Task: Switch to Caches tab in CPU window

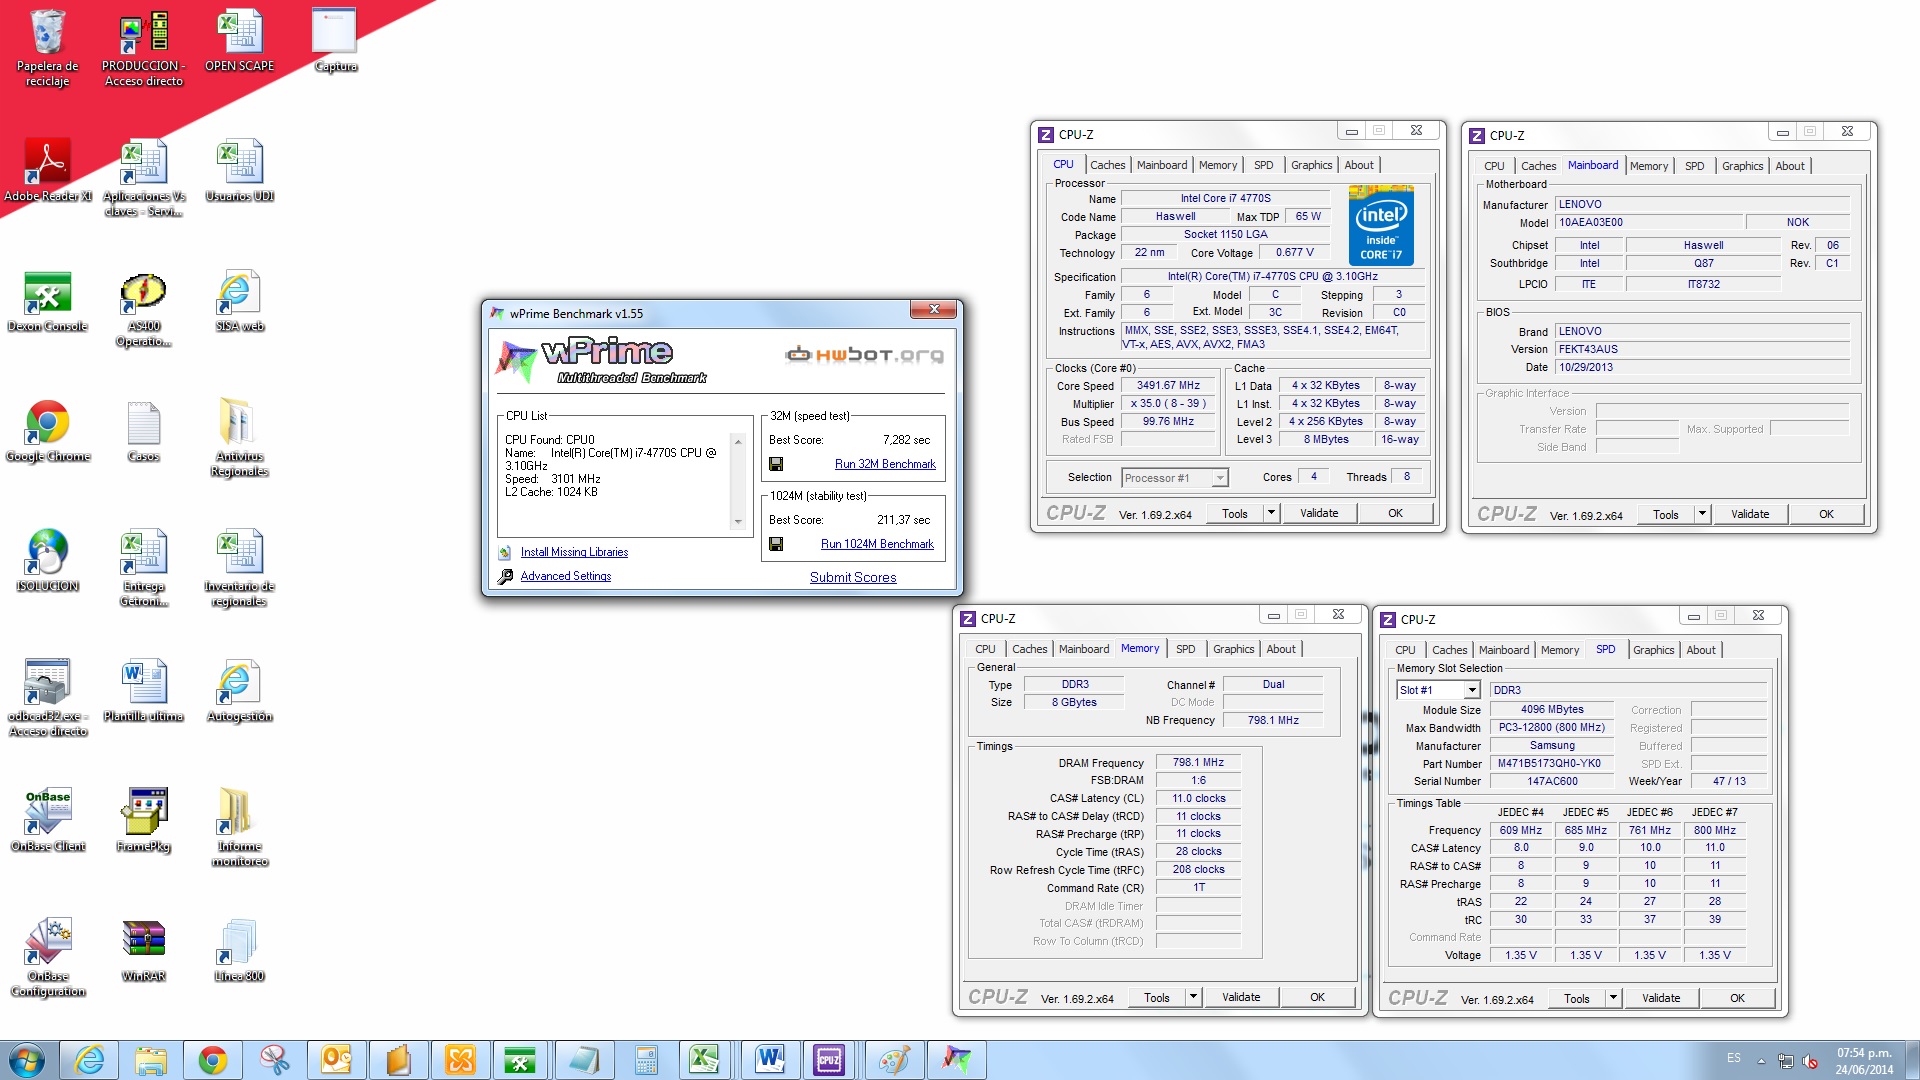Action: [1107, 165]
